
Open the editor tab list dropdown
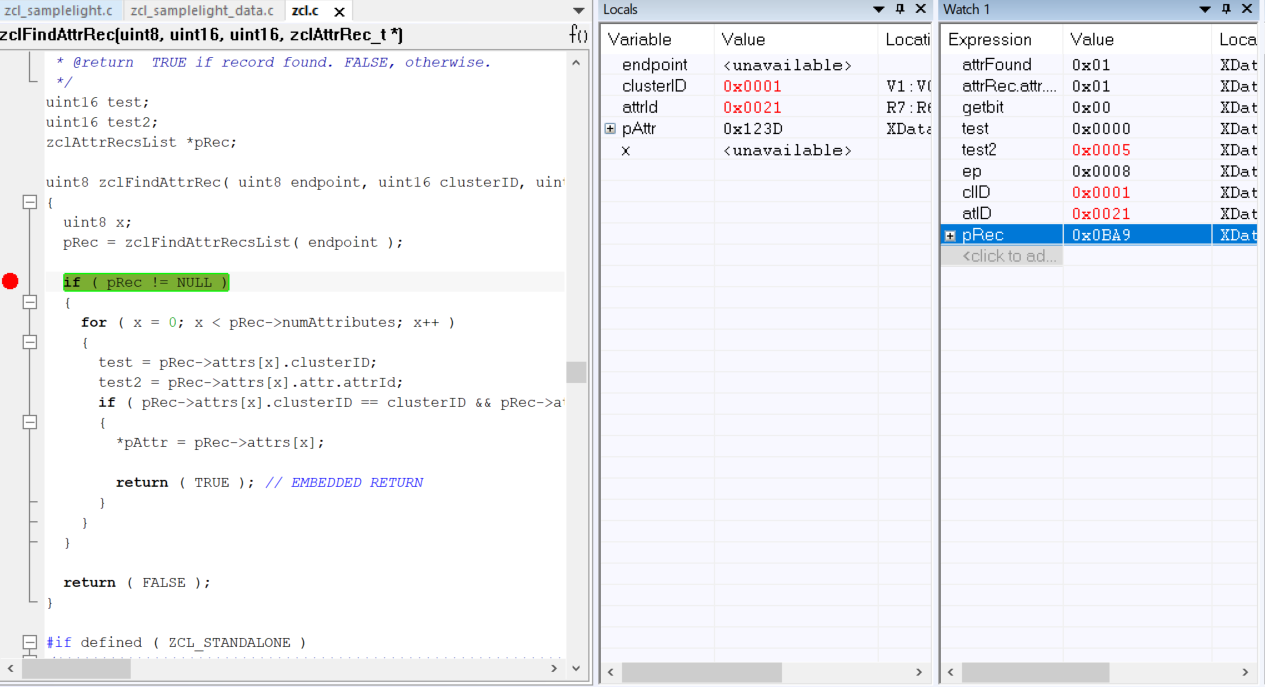click(578, 11)
